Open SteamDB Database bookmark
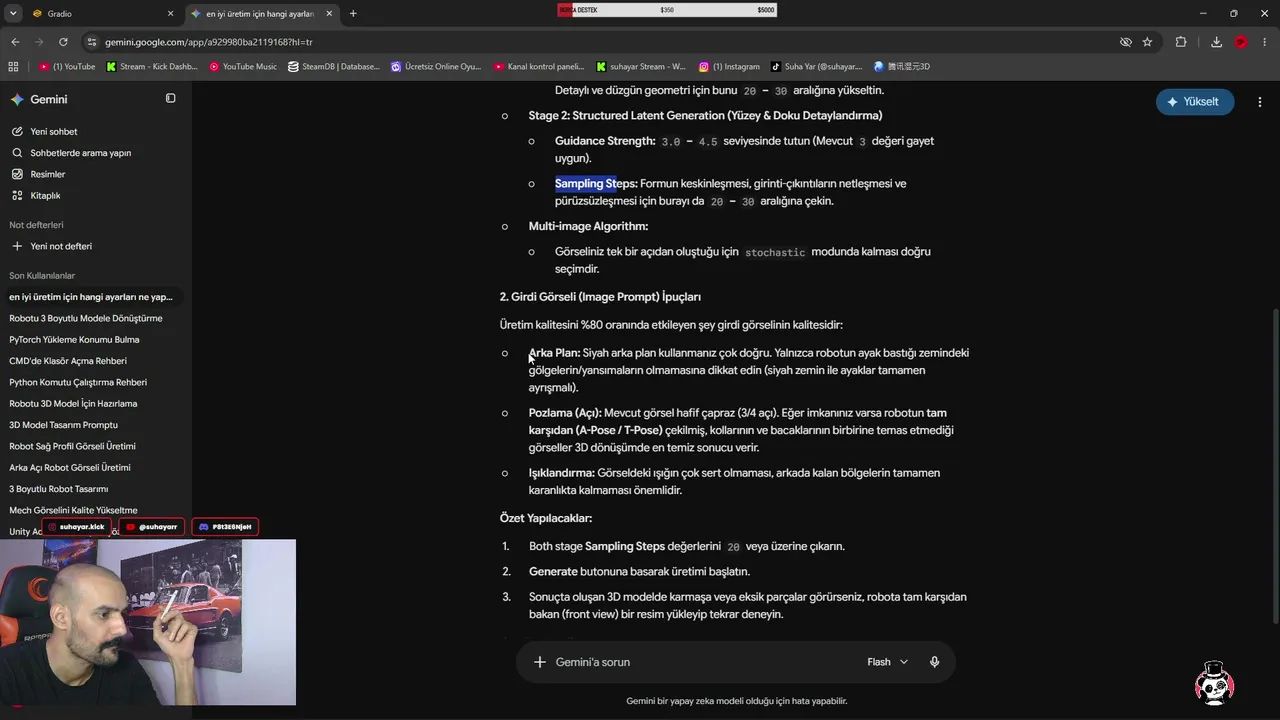Screen dimensions: 1280x720 [x=334, y=67]
